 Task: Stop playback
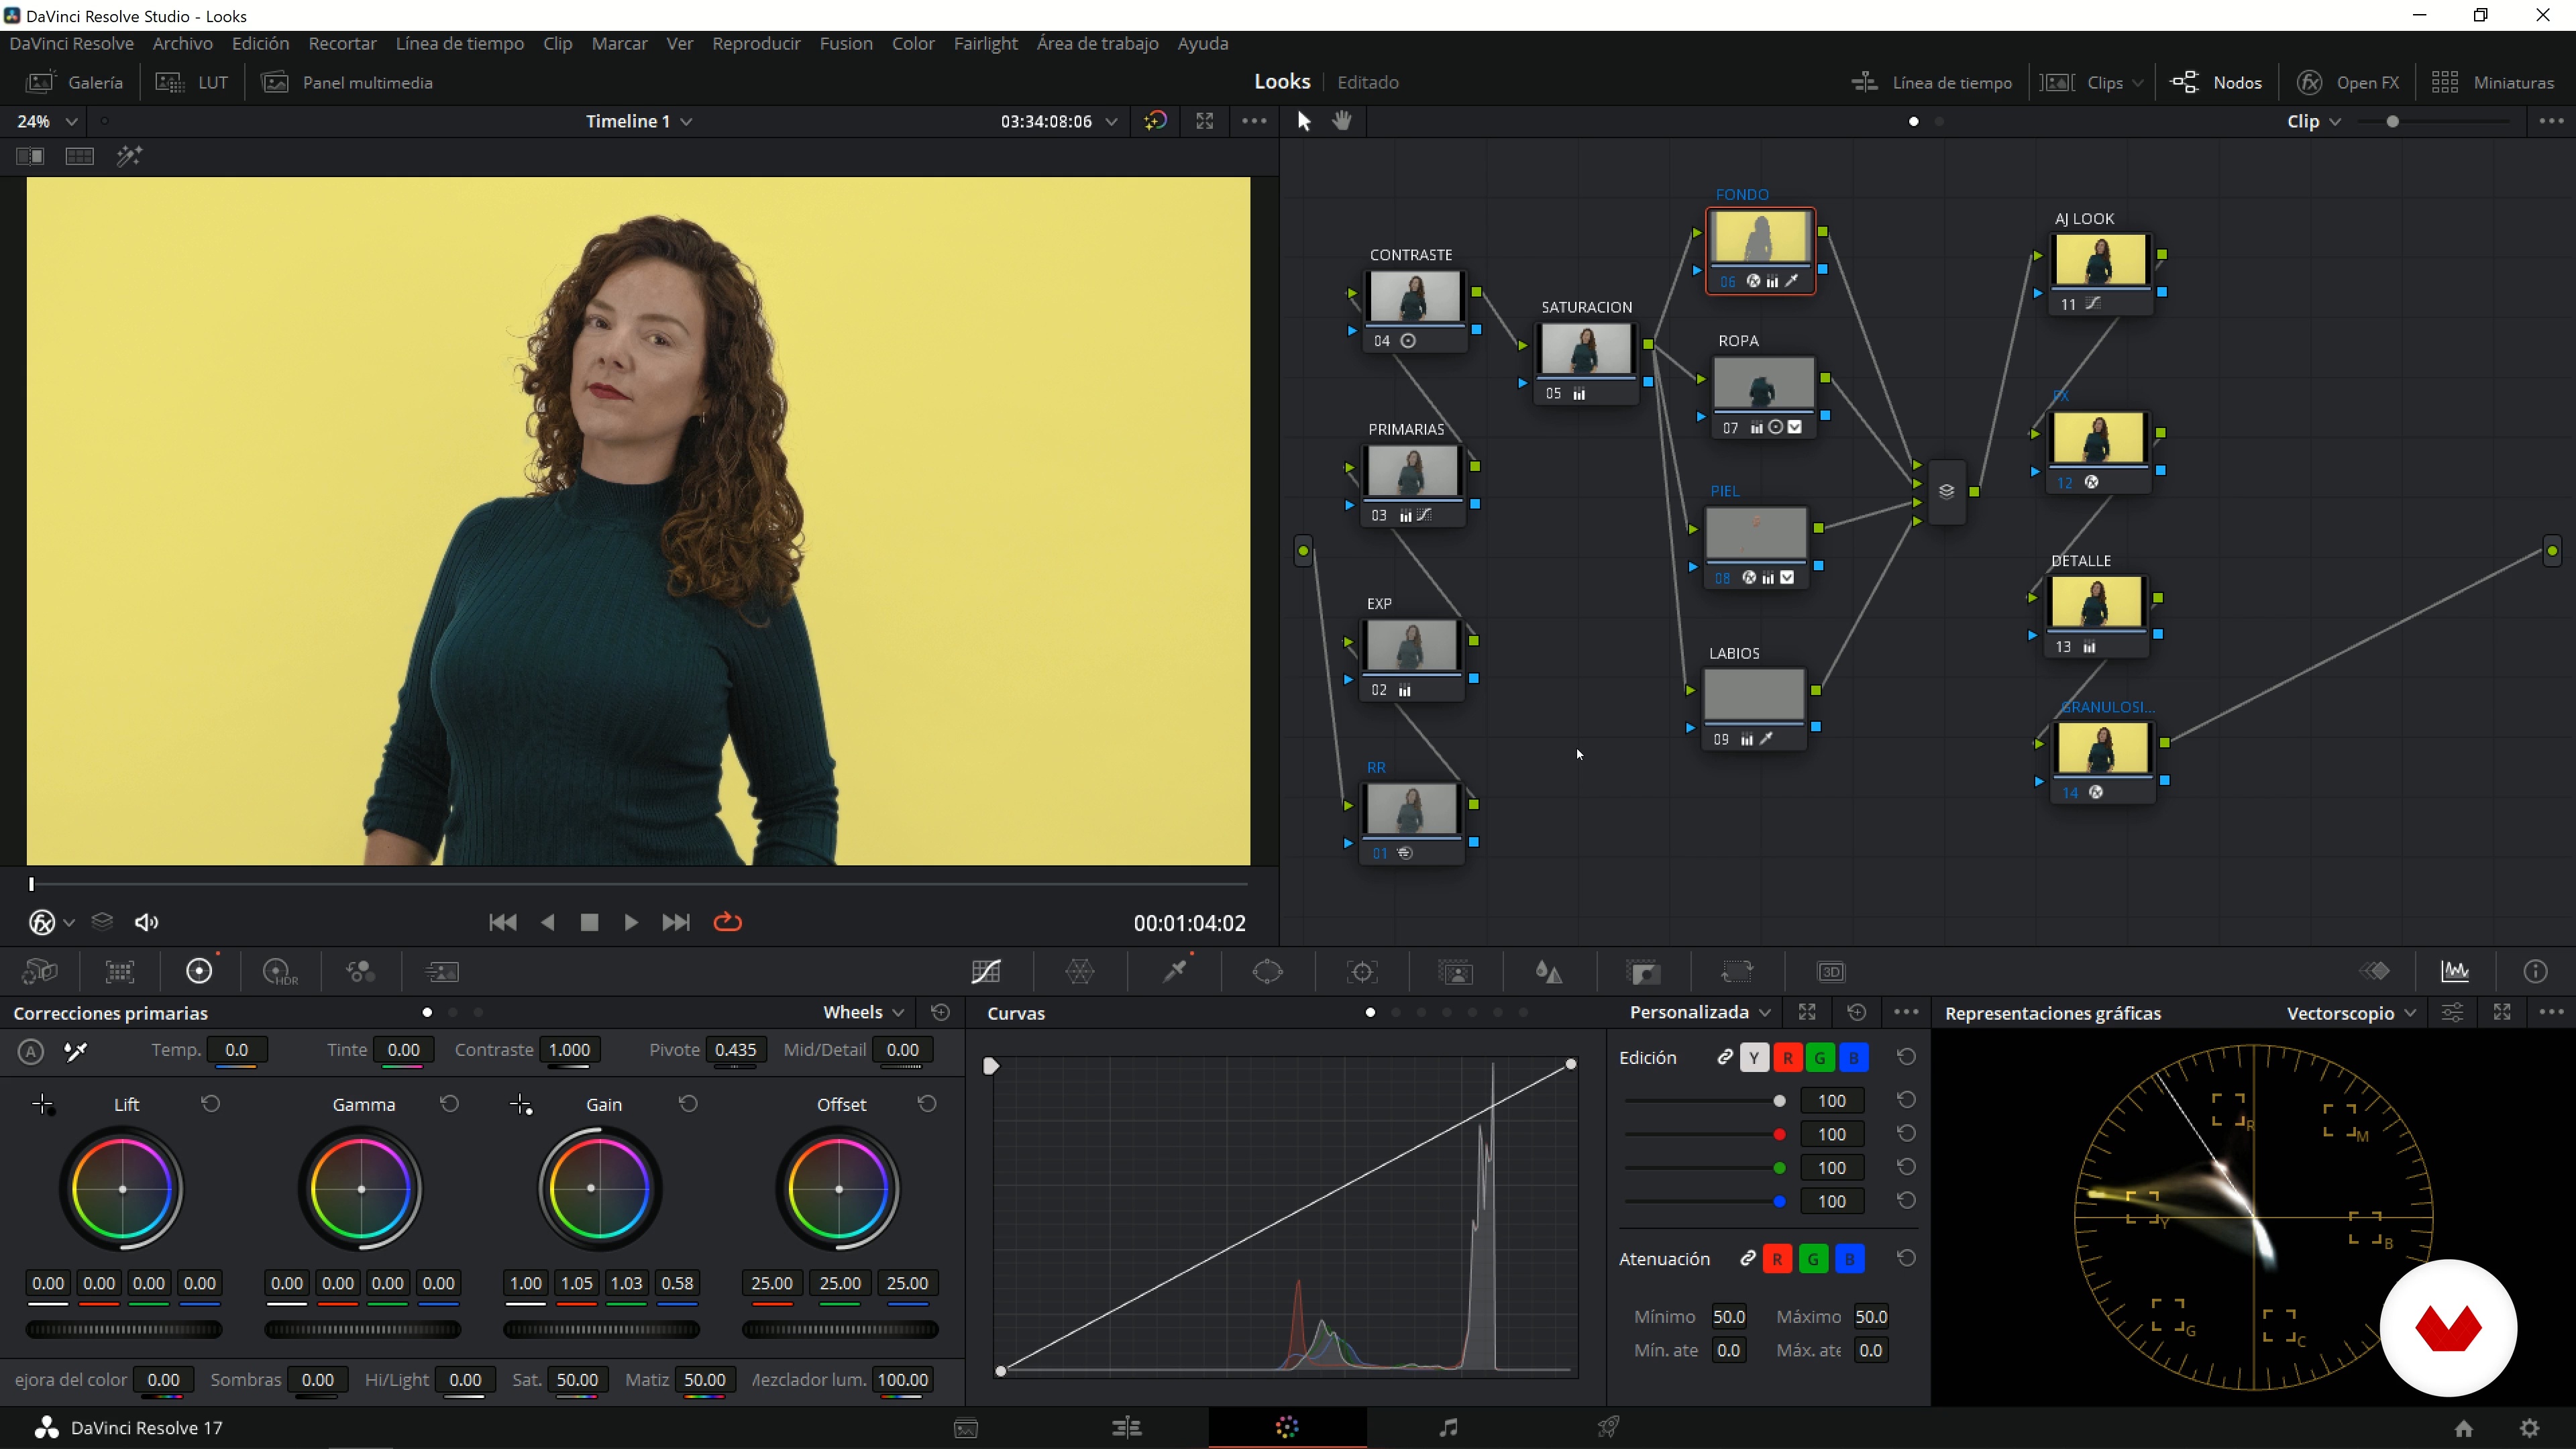(x=589, y=922)
